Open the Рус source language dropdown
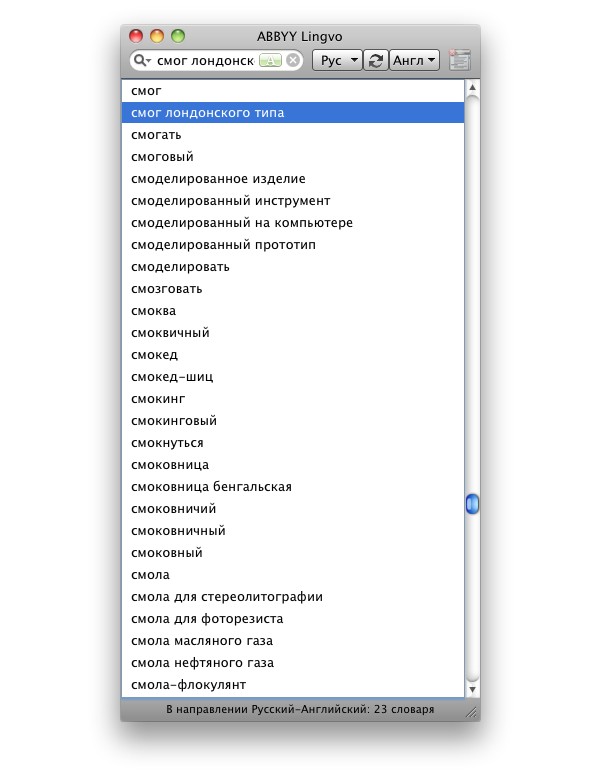600x776 pixels. [x=337, y=61]
